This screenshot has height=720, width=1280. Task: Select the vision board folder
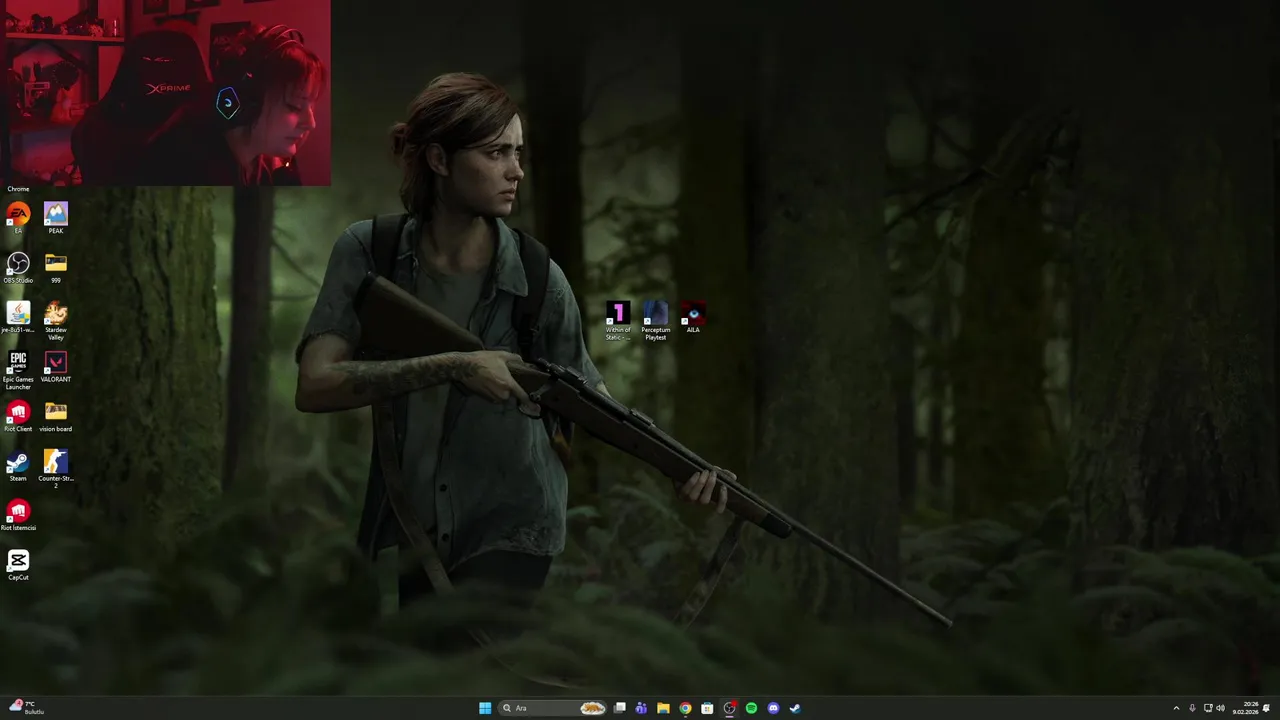click(x=56, y=416)
